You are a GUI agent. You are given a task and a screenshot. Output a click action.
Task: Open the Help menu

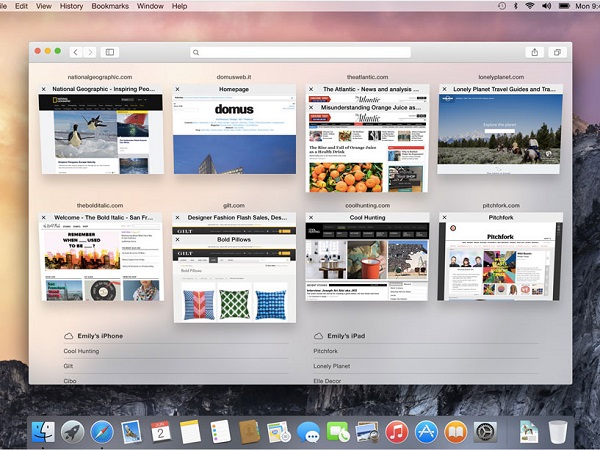point(179,6)
